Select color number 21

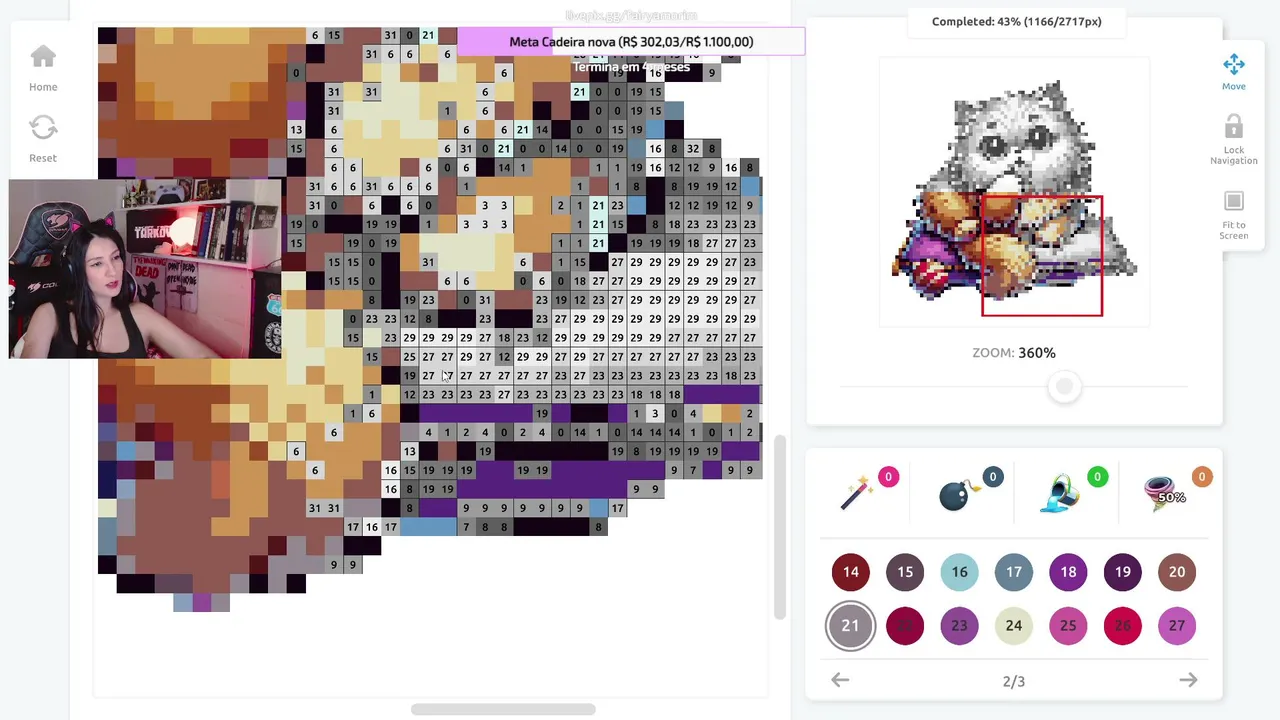click(850, 626)
